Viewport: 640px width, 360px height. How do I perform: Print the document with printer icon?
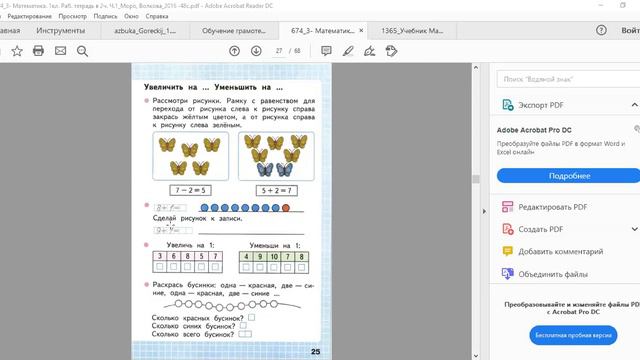(x=38, y=51)
